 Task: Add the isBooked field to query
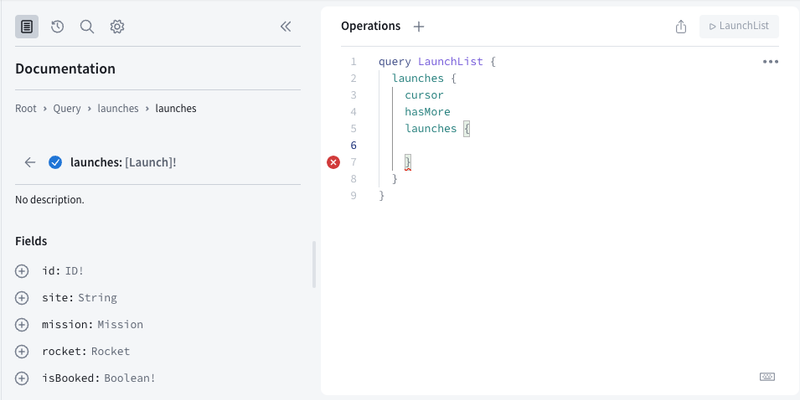[x=22, y=378]
